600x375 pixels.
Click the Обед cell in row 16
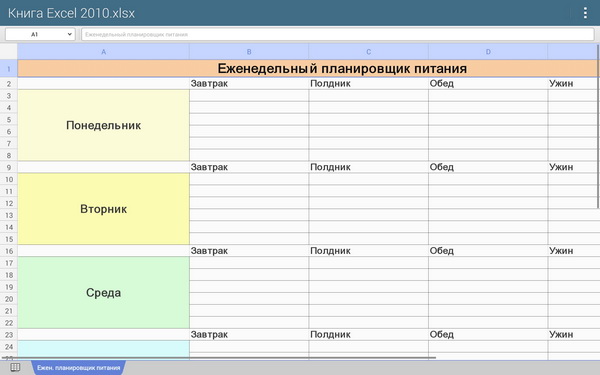pyautogui.click(x=488, y=251)
